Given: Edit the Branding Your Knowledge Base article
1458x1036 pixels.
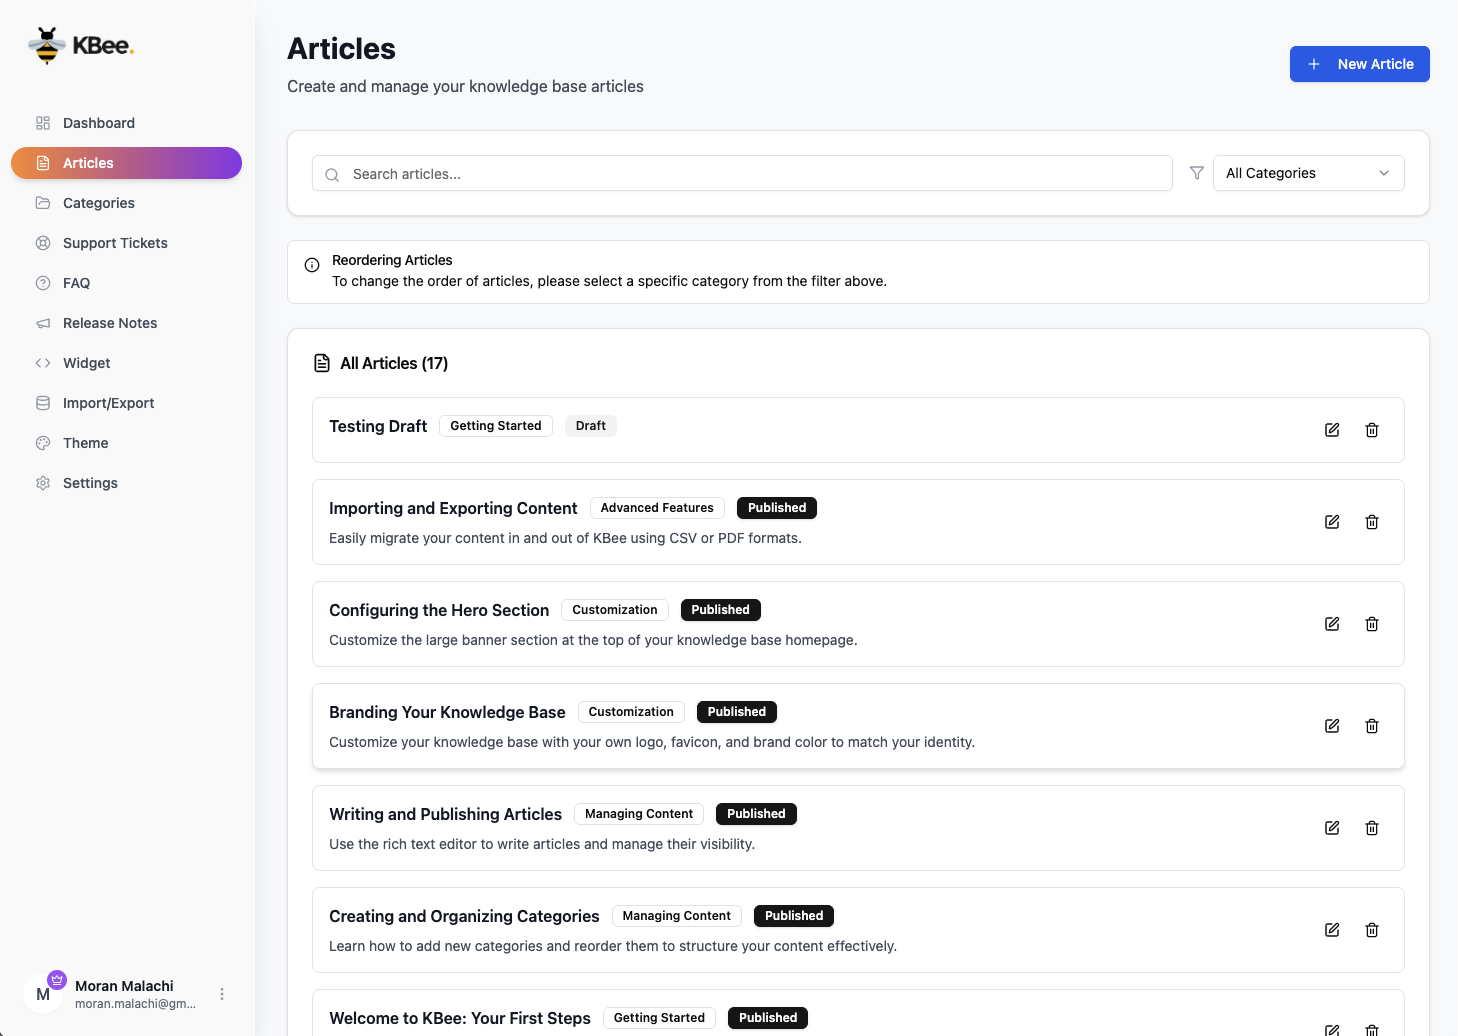Looking at the screenshot, I should (1331, 725).
